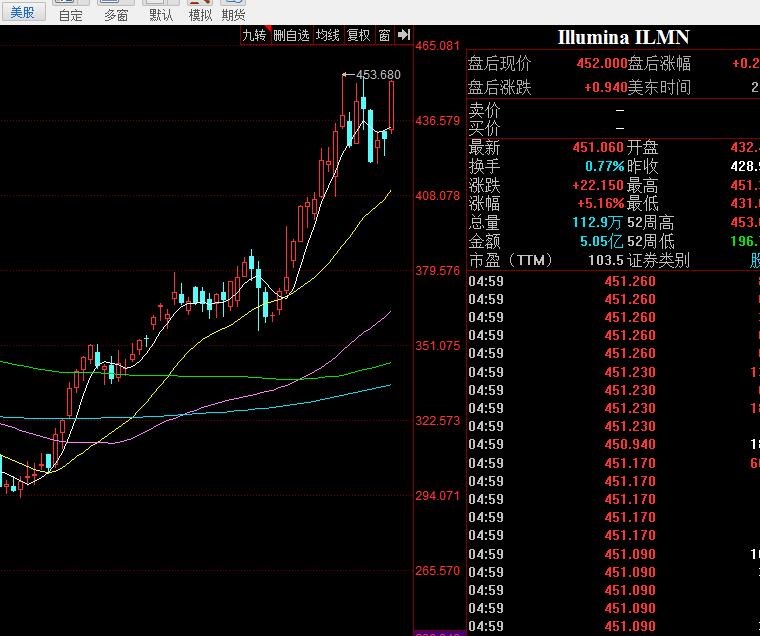Click the 351.075 price axis label

click(x=437, y=346)
